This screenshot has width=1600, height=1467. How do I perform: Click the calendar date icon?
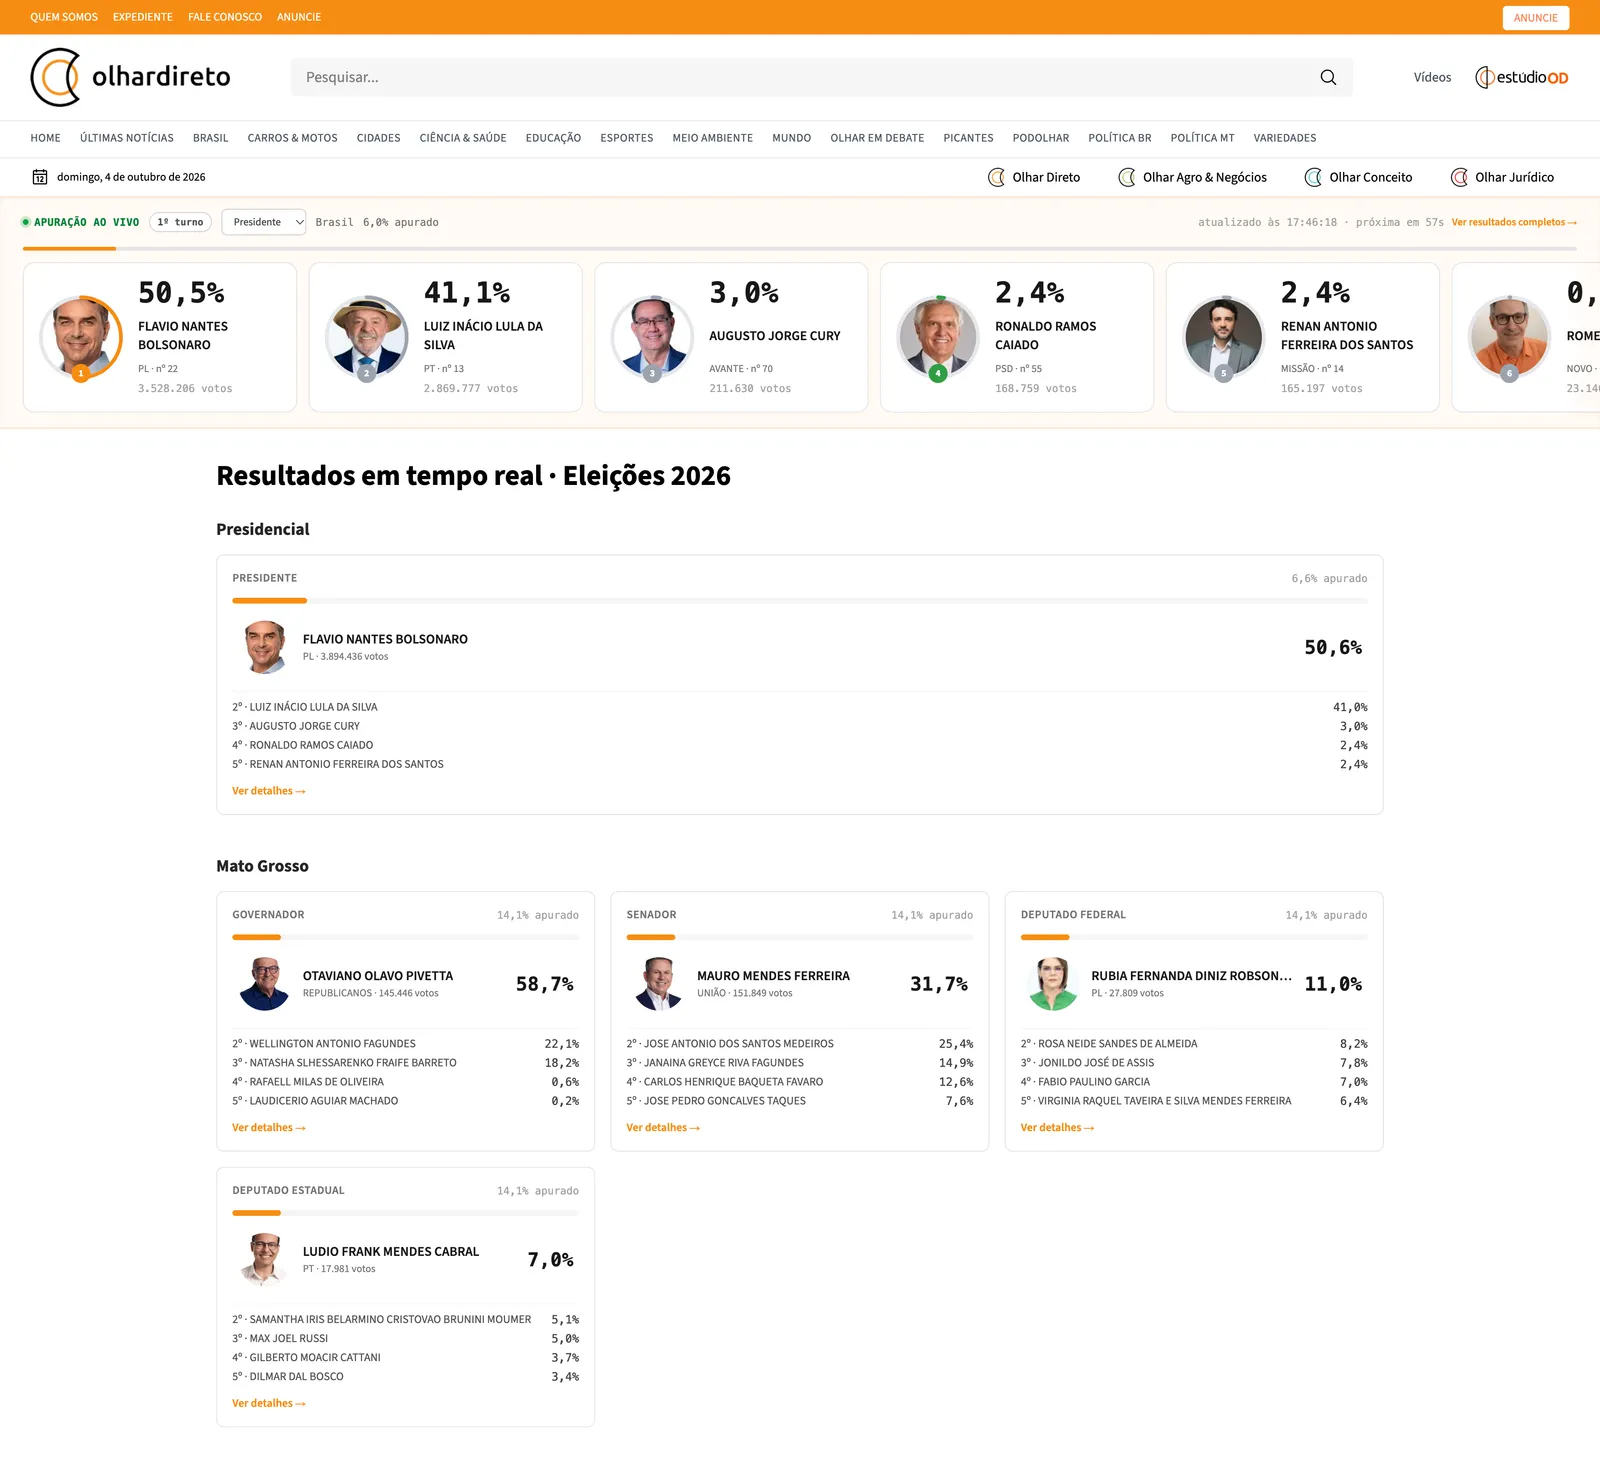[40, 177]
